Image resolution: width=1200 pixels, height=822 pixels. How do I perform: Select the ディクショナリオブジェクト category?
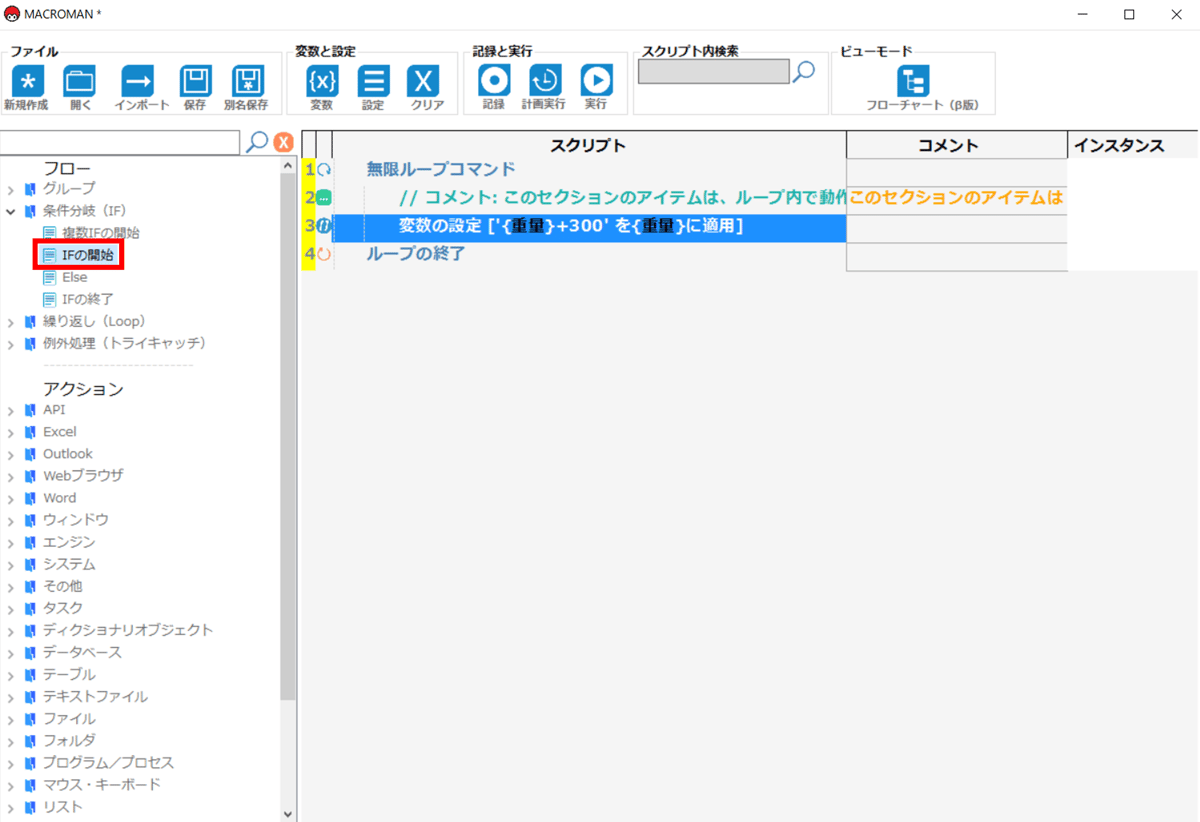coord(128,630)
